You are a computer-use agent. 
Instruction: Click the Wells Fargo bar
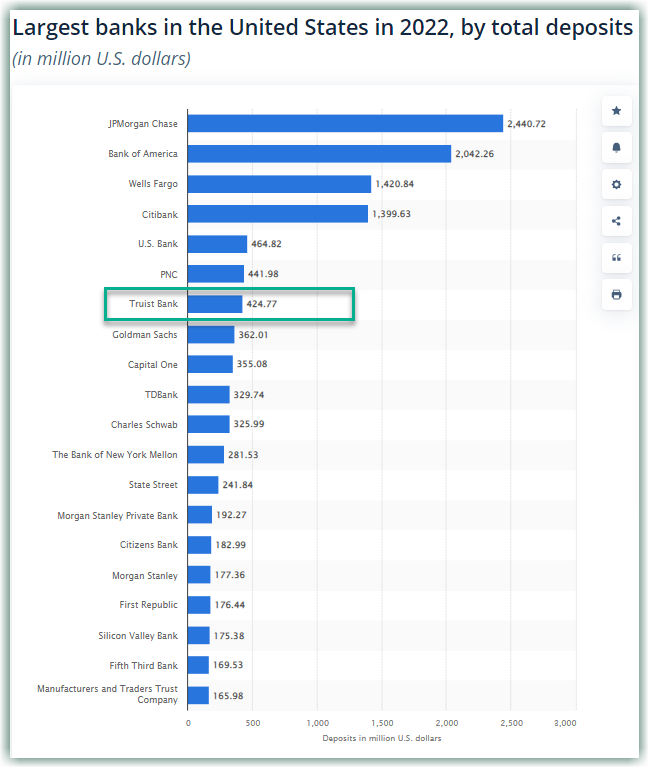click(x=279, y=184)
